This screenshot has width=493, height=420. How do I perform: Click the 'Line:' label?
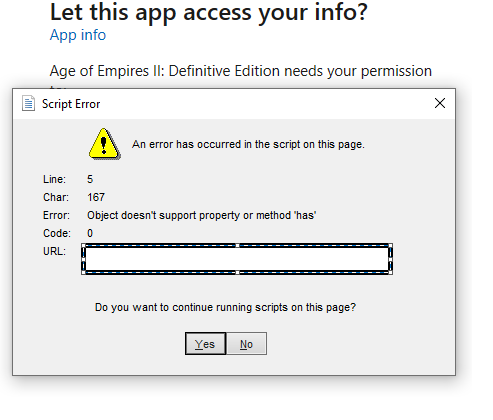[54, 179]
